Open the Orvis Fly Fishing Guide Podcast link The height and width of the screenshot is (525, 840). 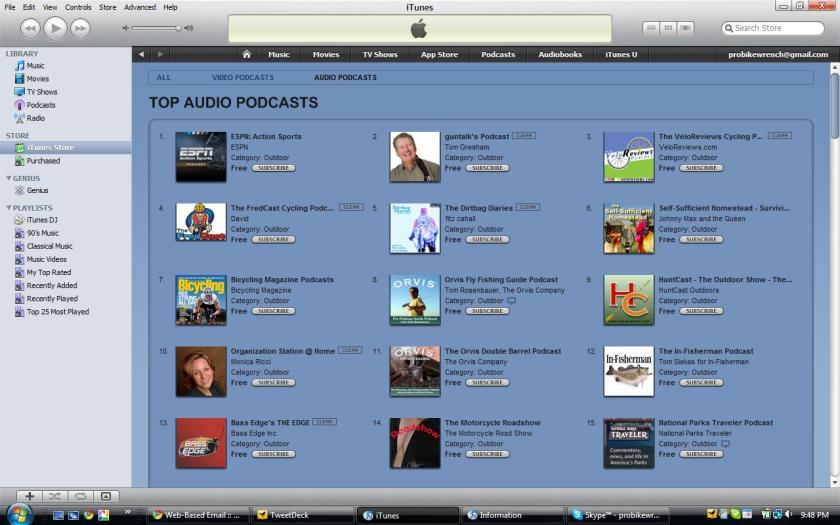[501, 280]
